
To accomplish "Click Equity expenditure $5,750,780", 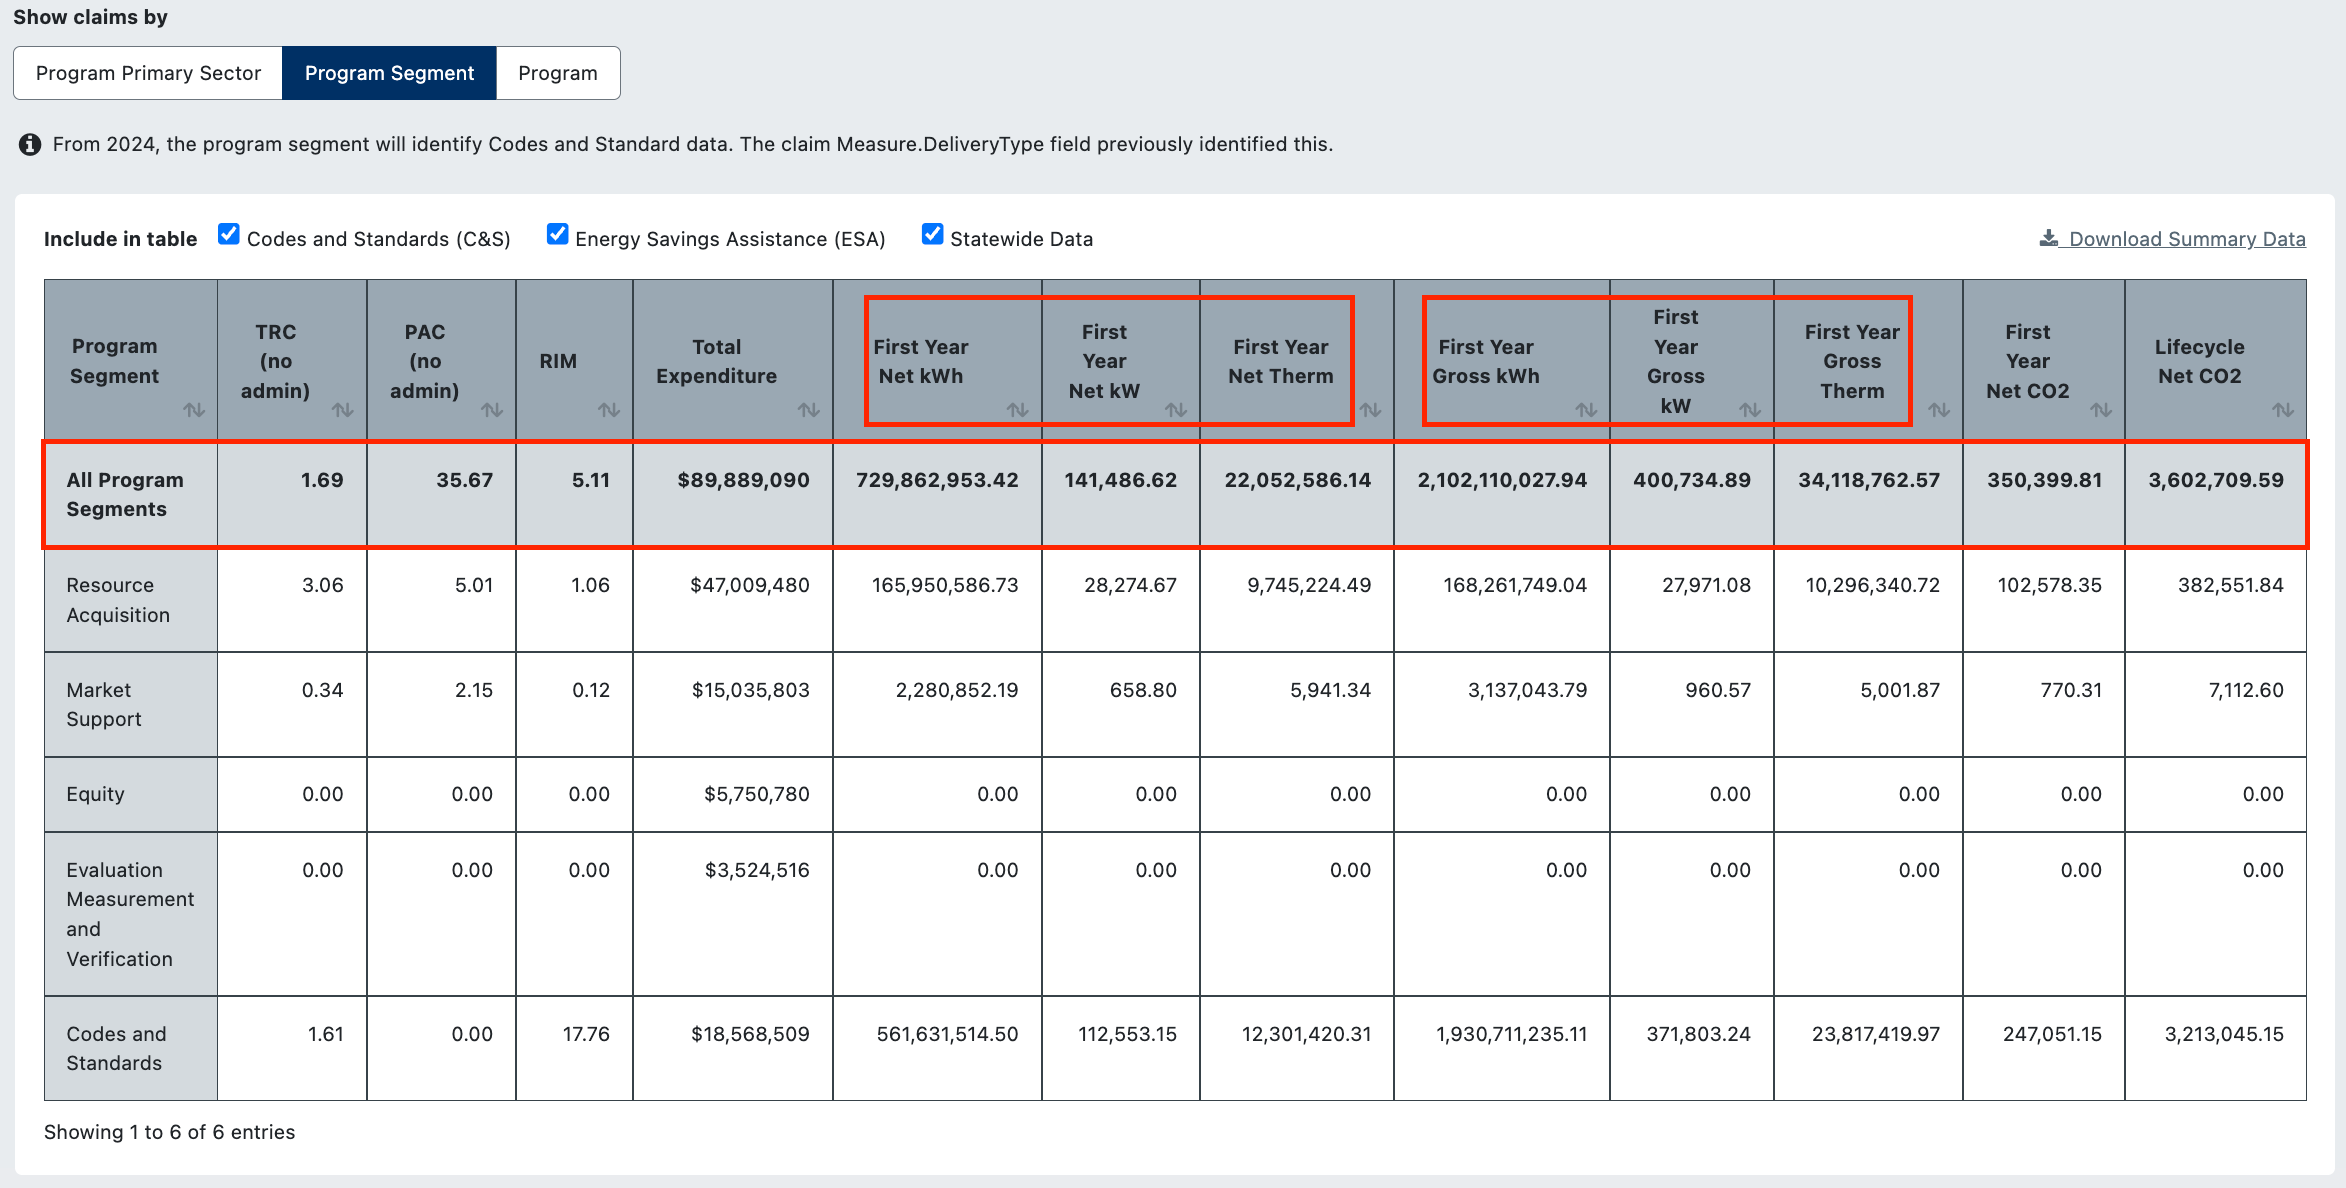I will tap(757, 794).
